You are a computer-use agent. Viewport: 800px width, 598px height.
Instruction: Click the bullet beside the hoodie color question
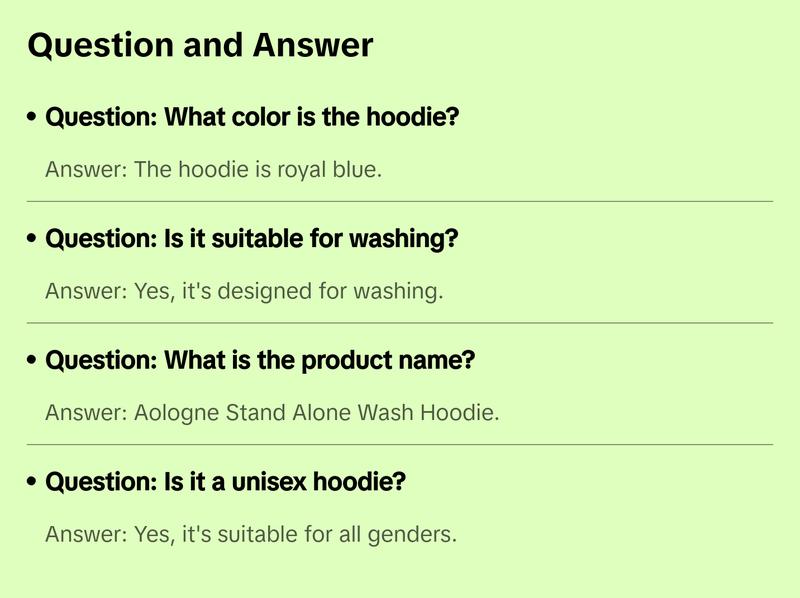tap(32, 118)
